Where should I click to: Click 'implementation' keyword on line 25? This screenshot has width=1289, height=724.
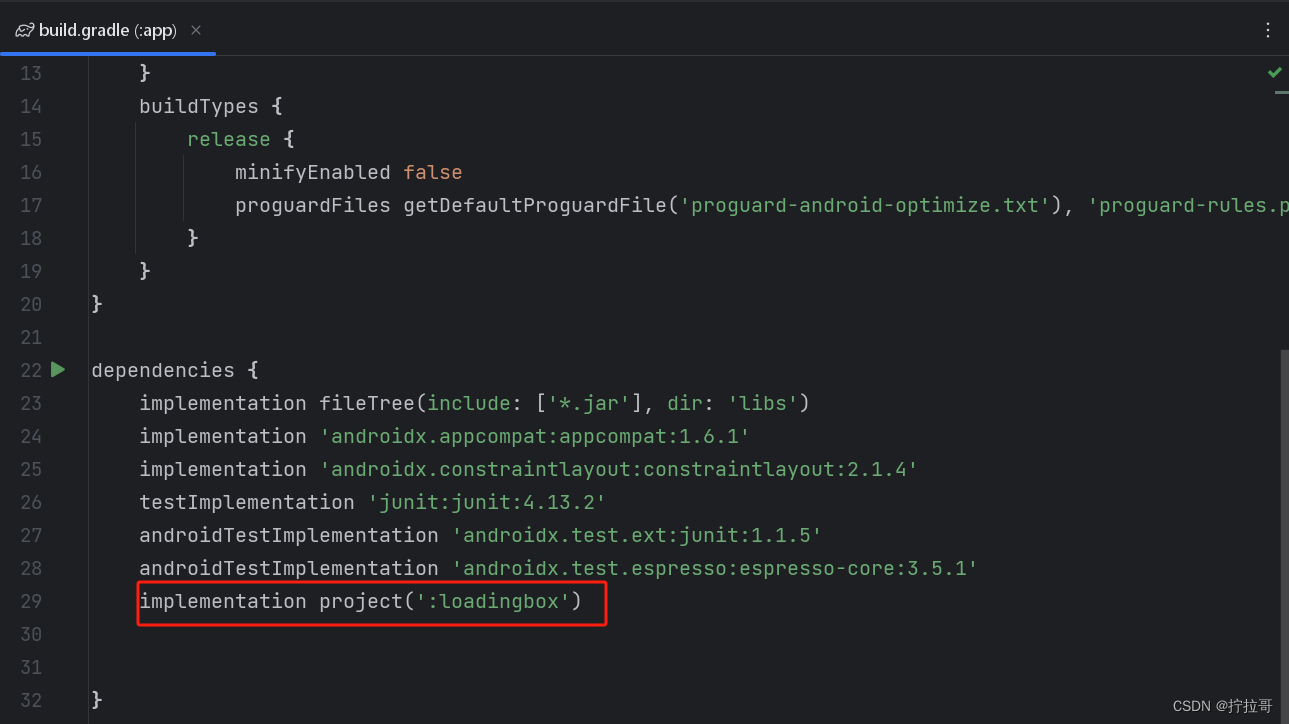click(x=223, y=469)
